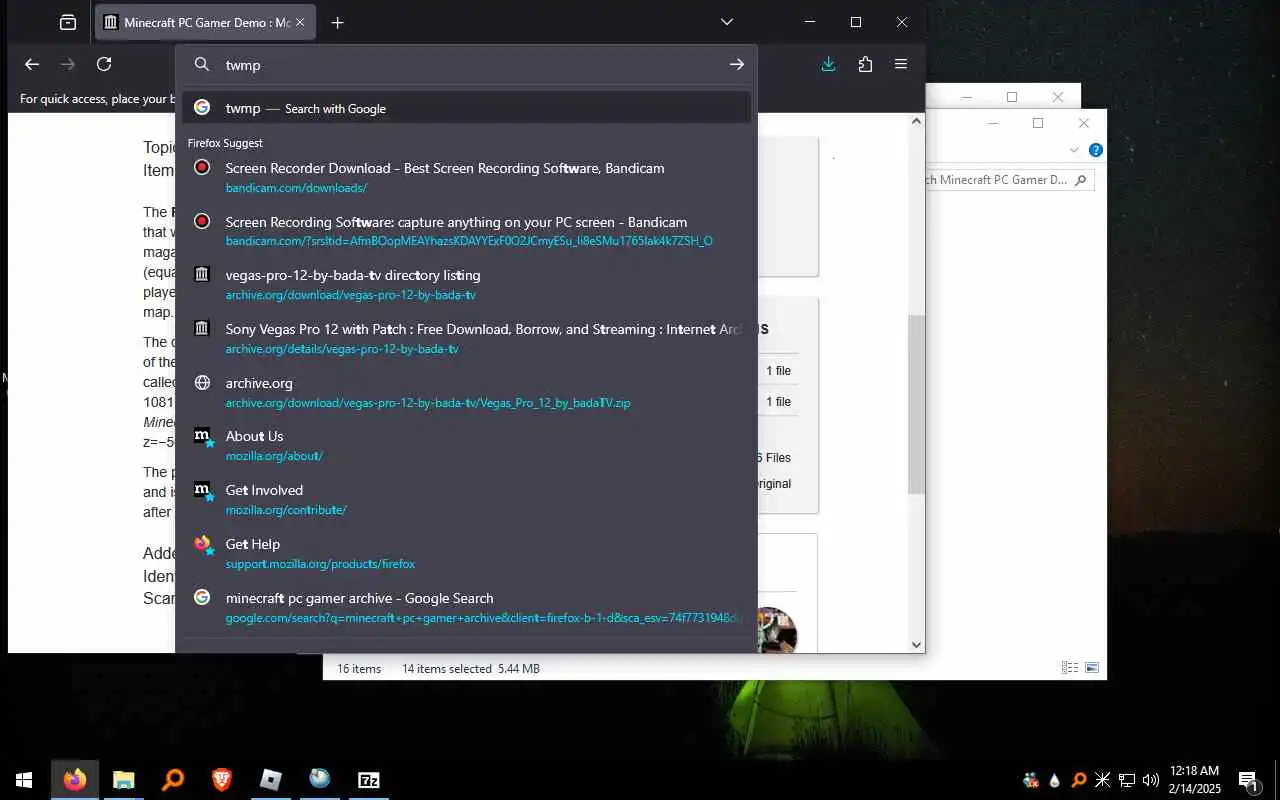This screenshot has height=800, width=1280.
Task: Click the page scrollbar up arrow
Action: (x=917, y=121)
